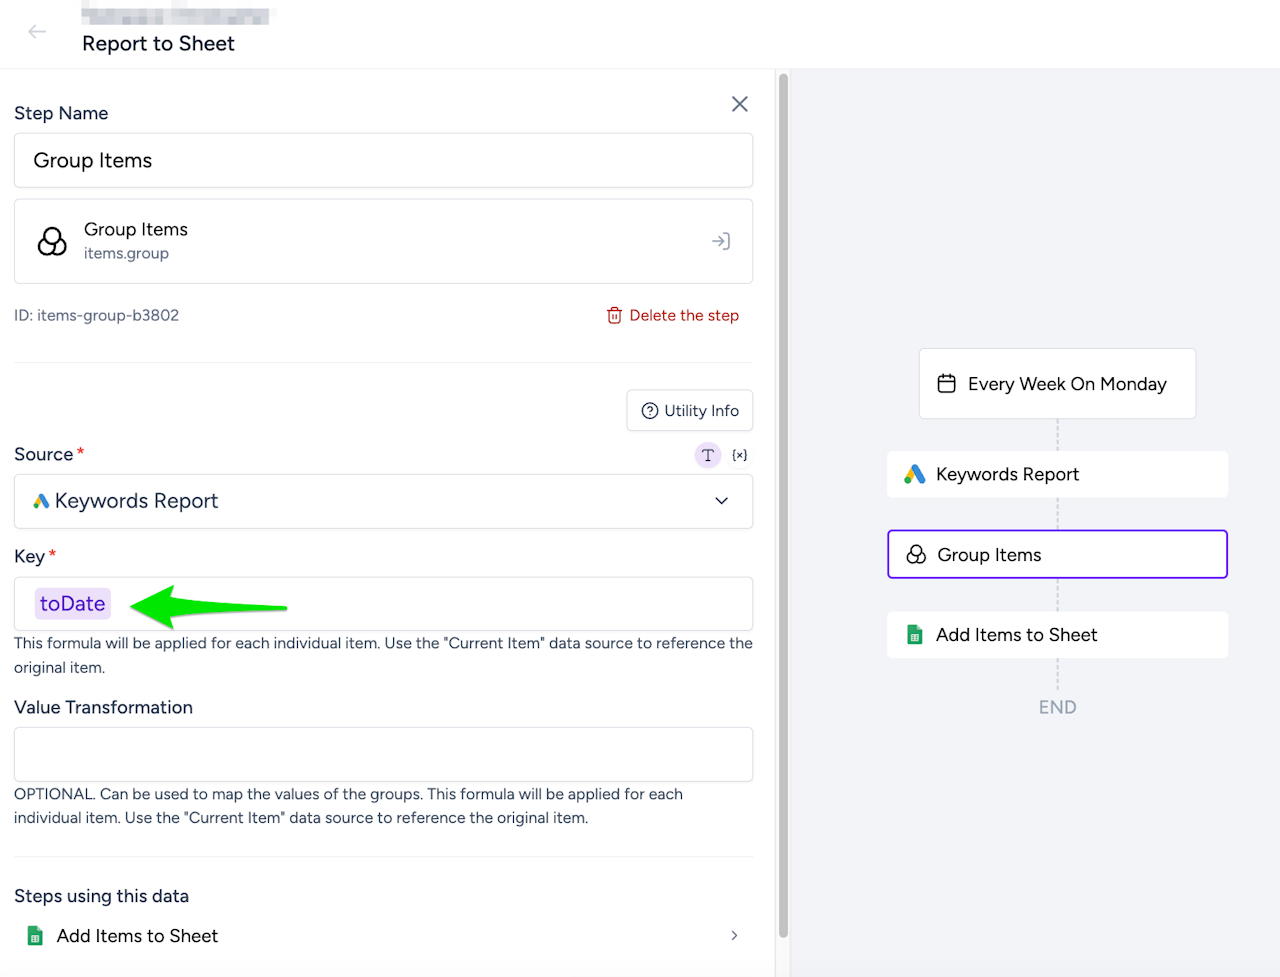This screenshot has height=977, width=1280.
Task: Click the trash icon to delete step
Action: point(614,316)
